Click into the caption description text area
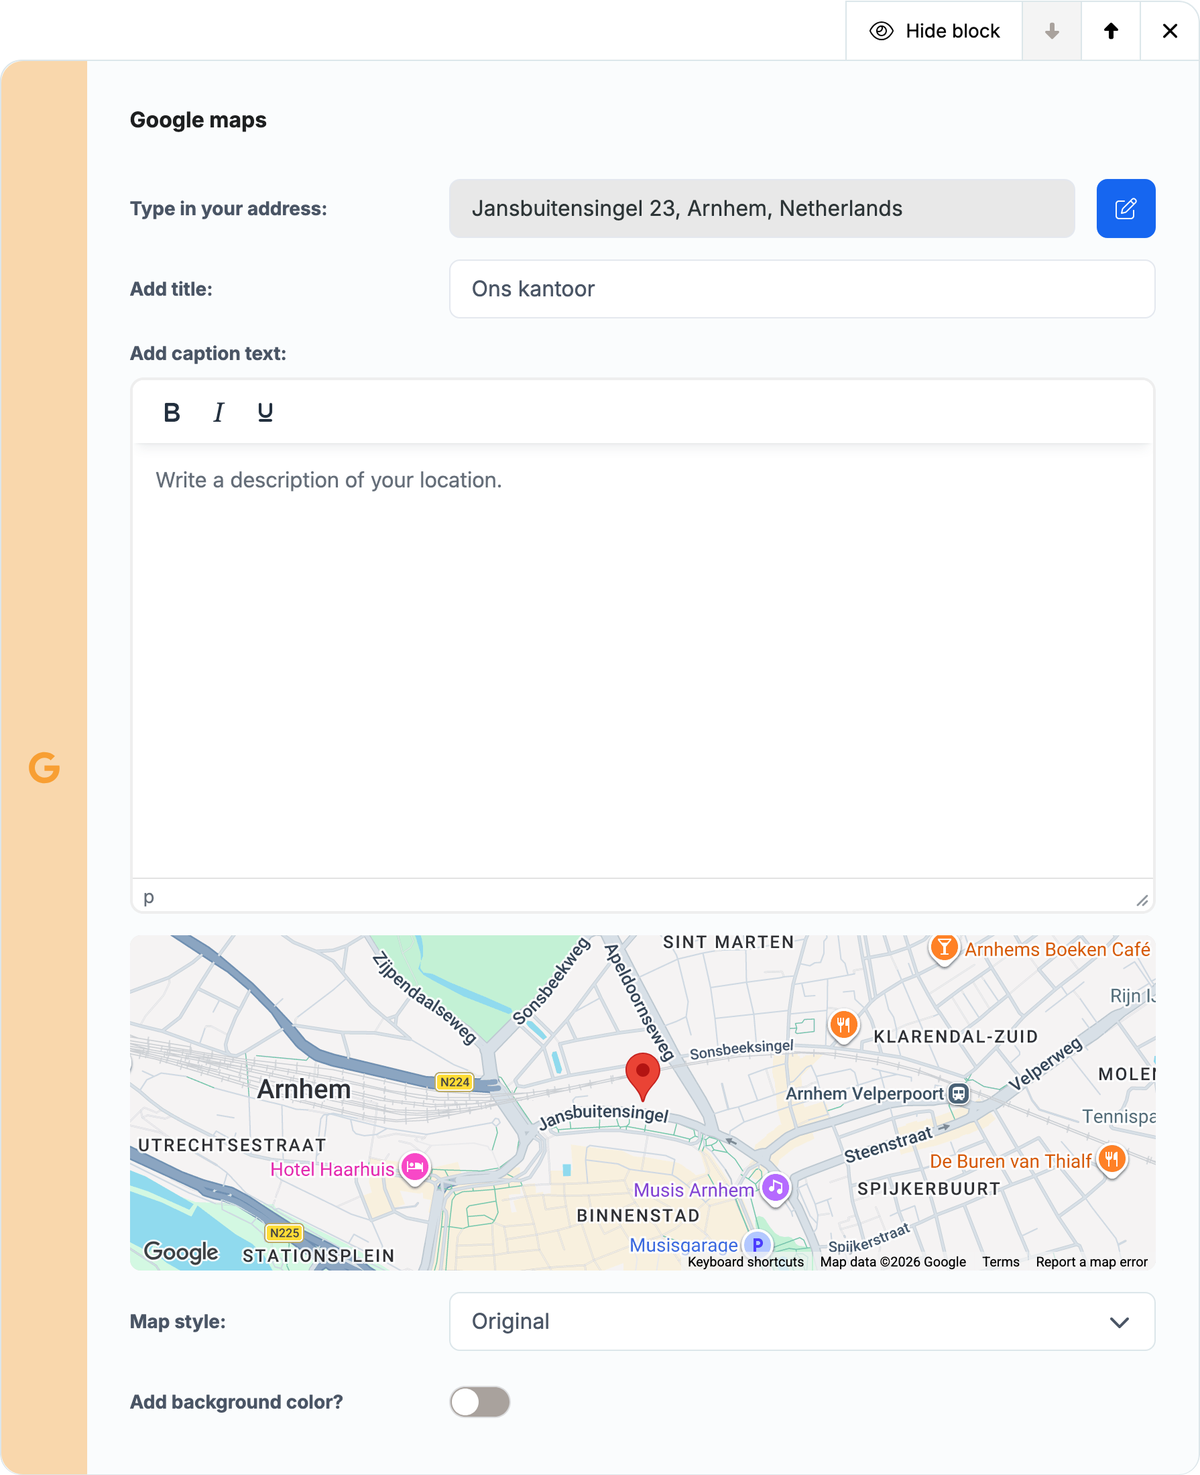This screenshot has height=1475, width=1200. tap(642, 660)
